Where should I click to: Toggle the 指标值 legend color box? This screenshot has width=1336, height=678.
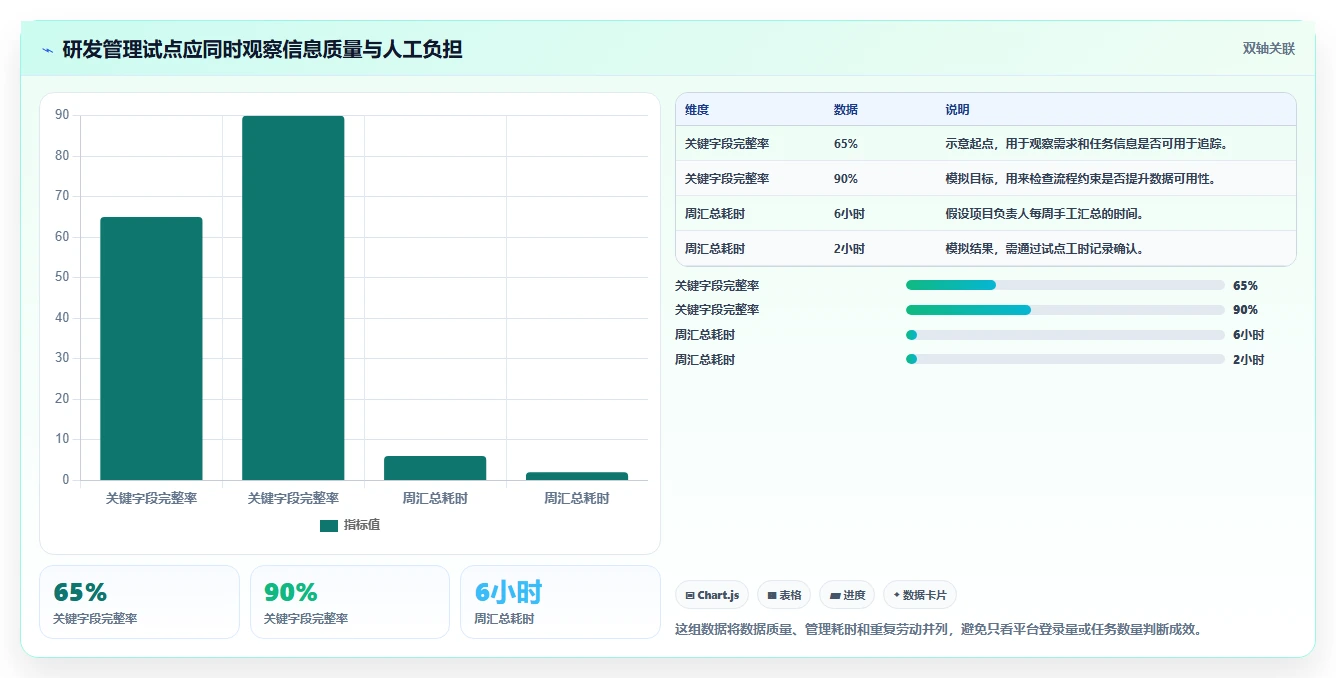pyautogui.click(x=329, y=525)
